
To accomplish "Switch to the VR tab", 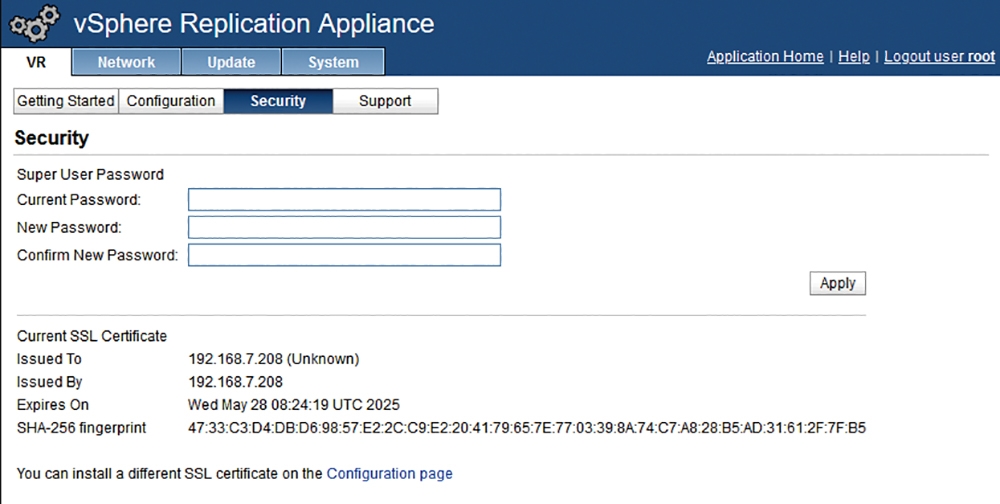I will 36,63.
